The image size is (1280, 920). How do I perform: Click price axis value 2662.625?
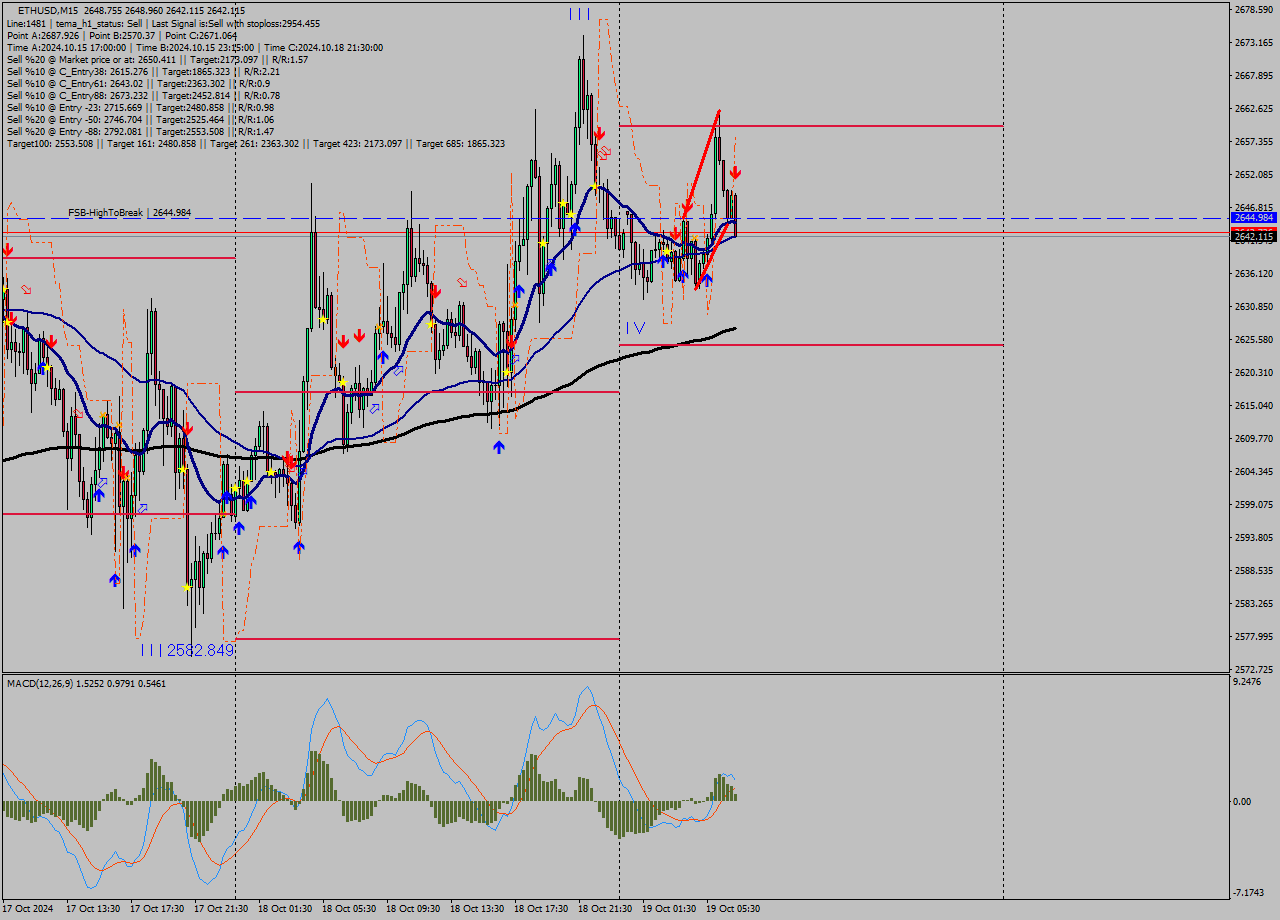(1253, 109)
